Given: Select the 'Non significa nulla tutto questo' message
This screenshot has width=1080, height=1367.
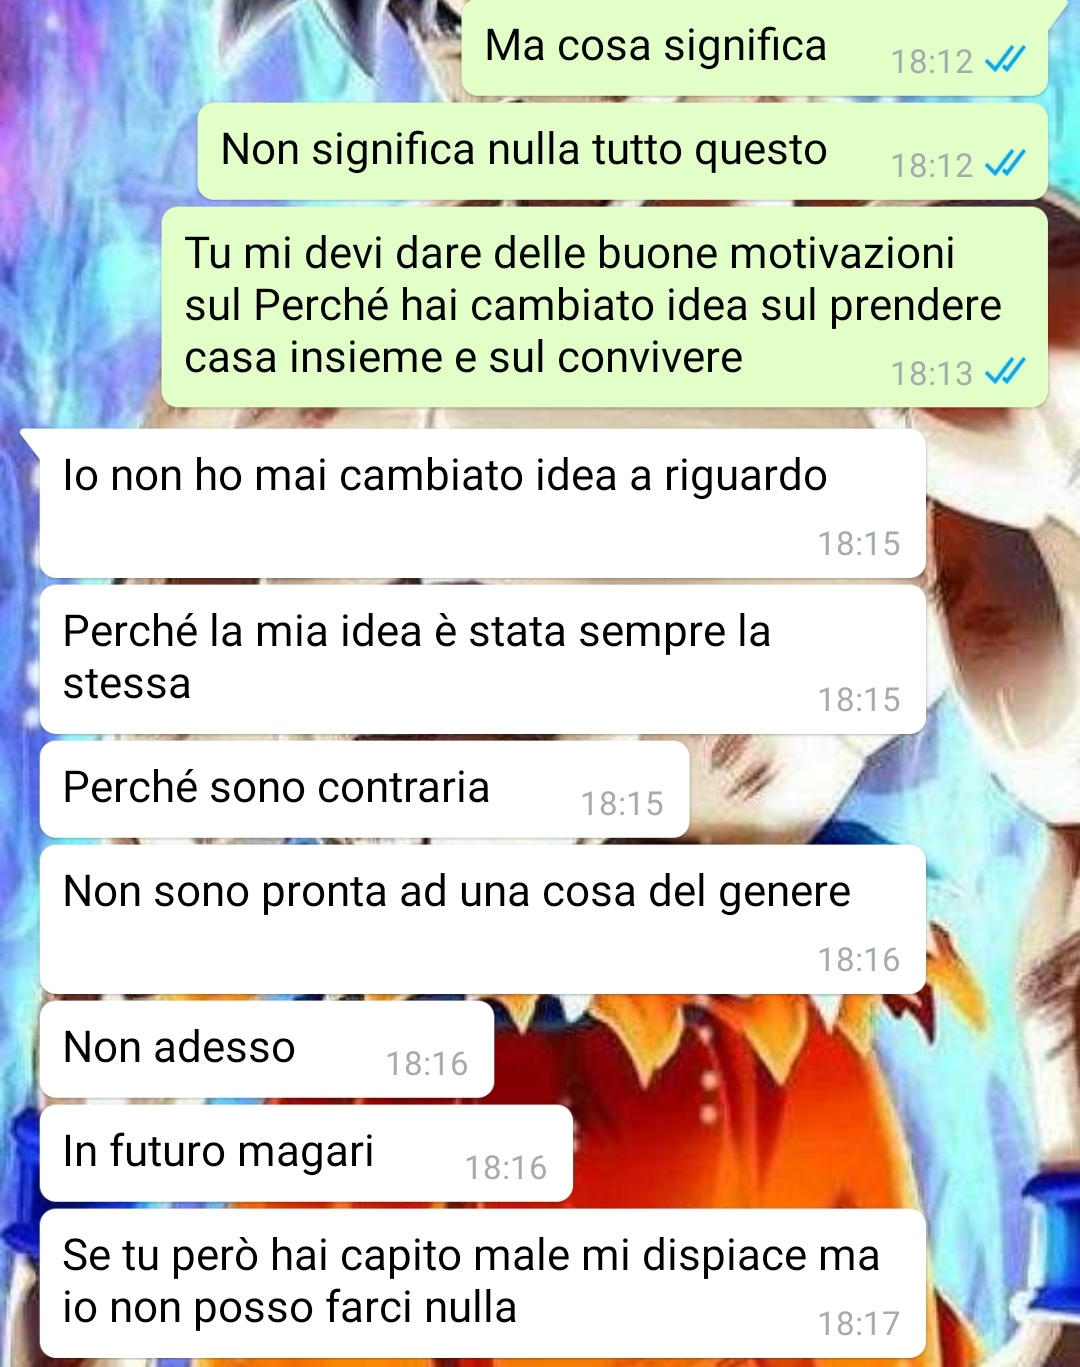Looking at the screenshot, I should [622, 151].
